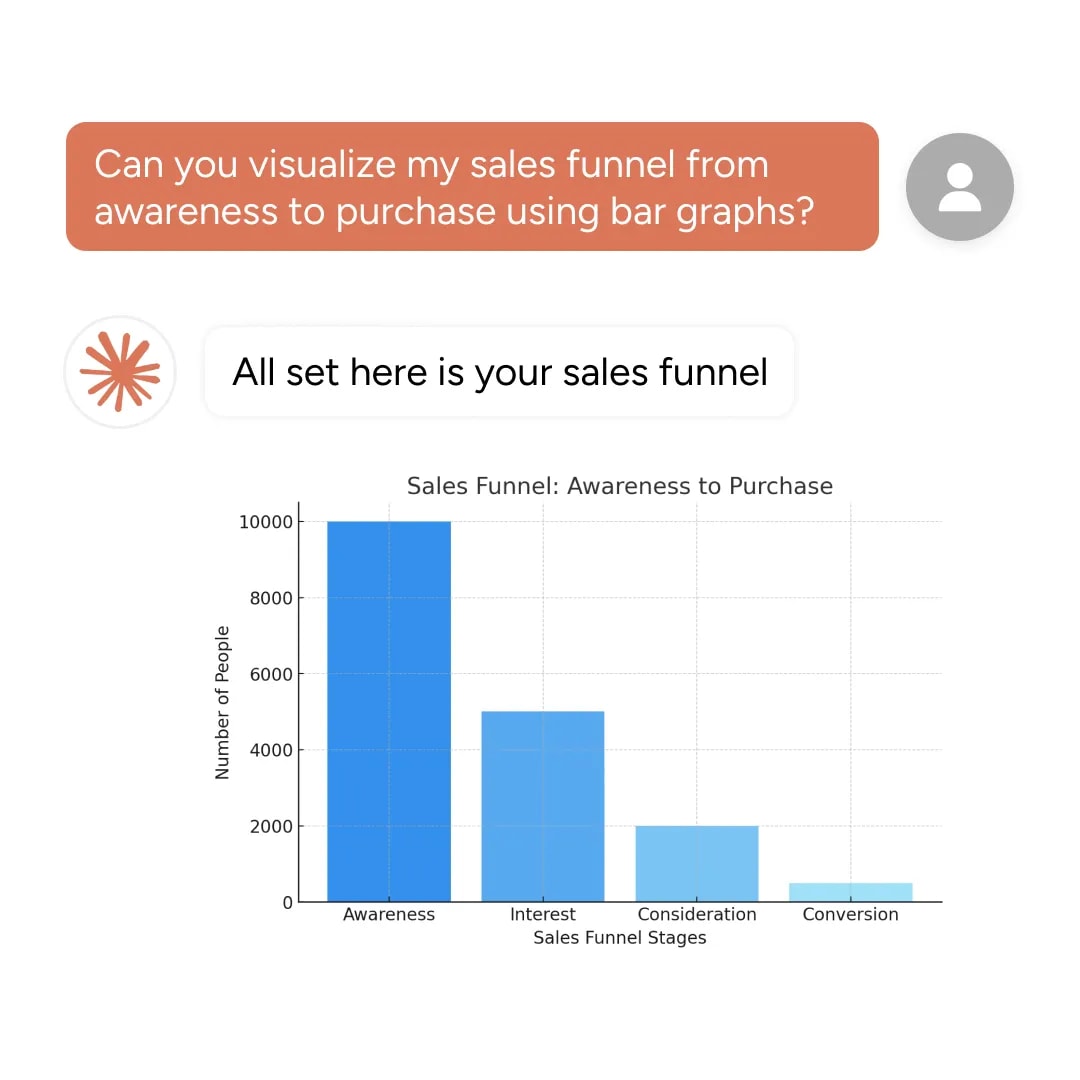Click the 'Sales Funnel Stages' axis label

click(620, 937)
